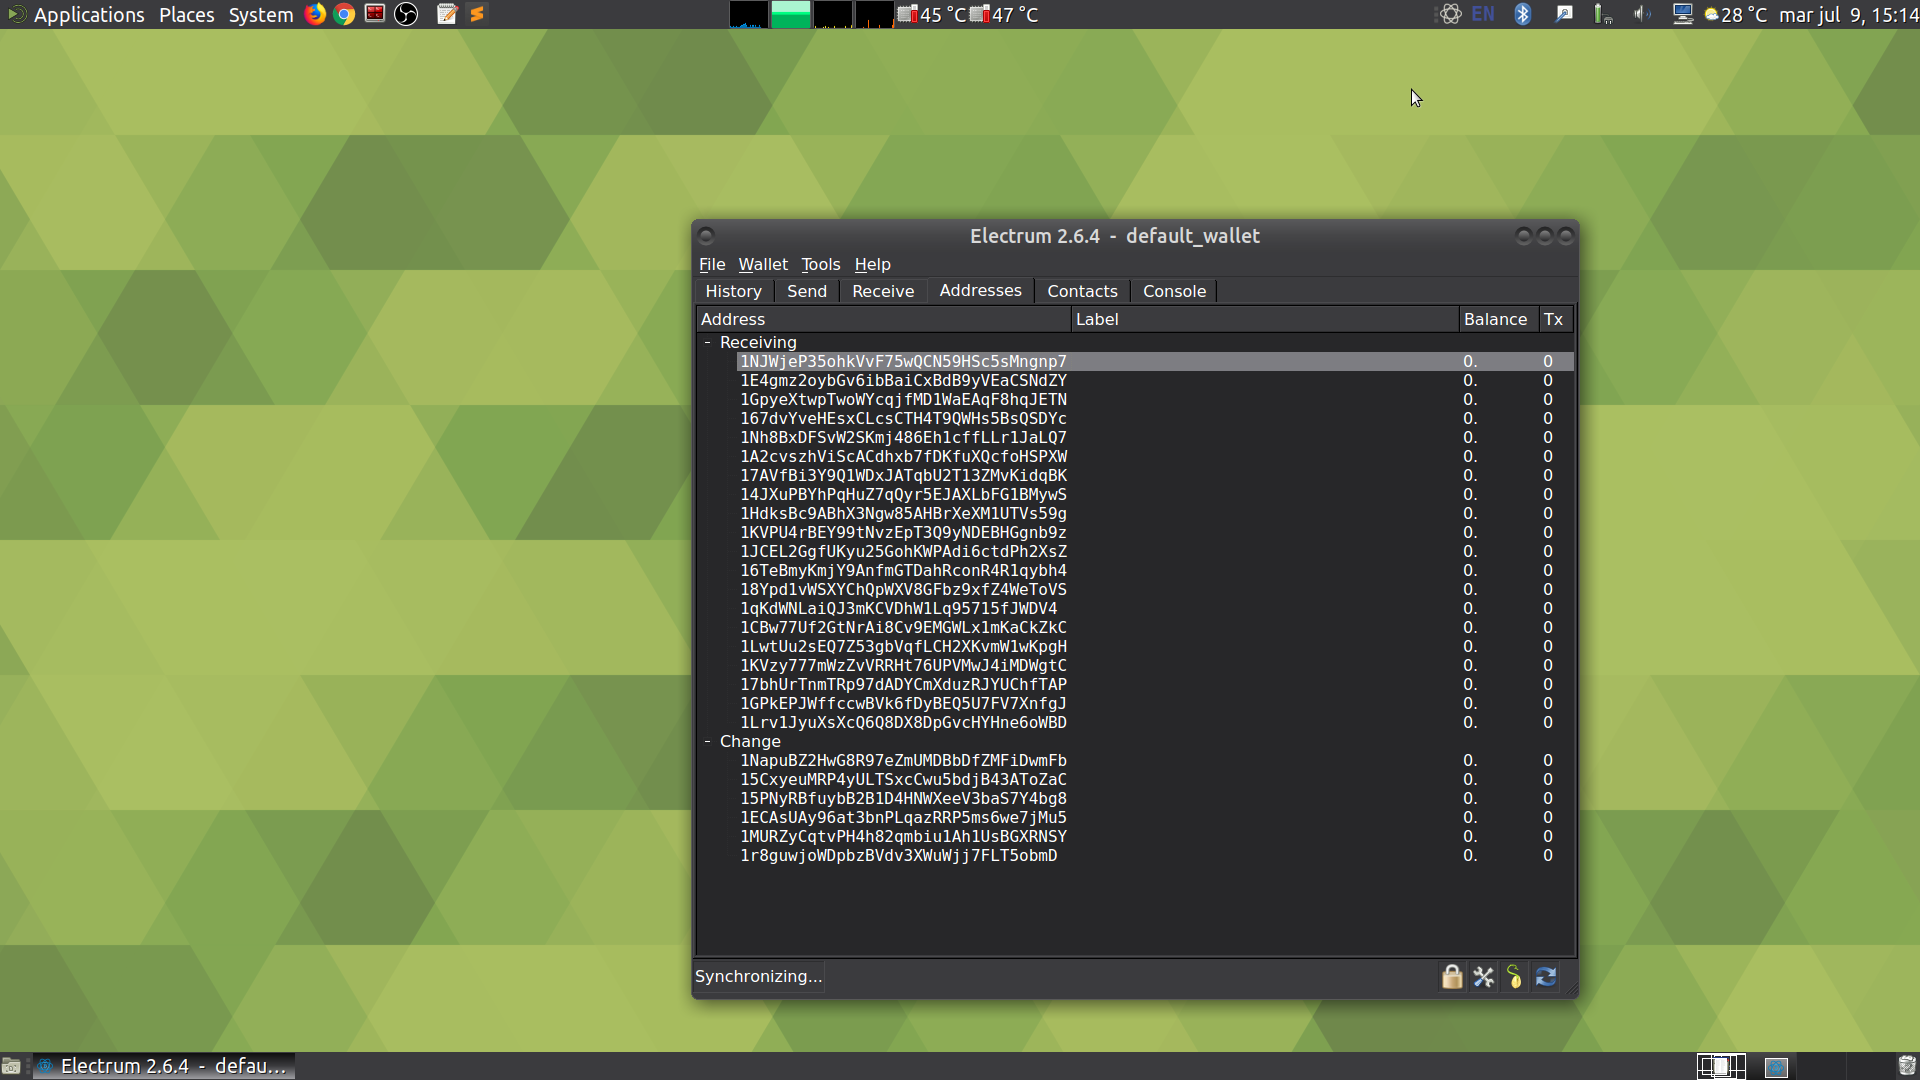Viewport: 1920px width, 1080px height.
Task: Click the Electrum window menu button top-left
Action: (706, 236)
